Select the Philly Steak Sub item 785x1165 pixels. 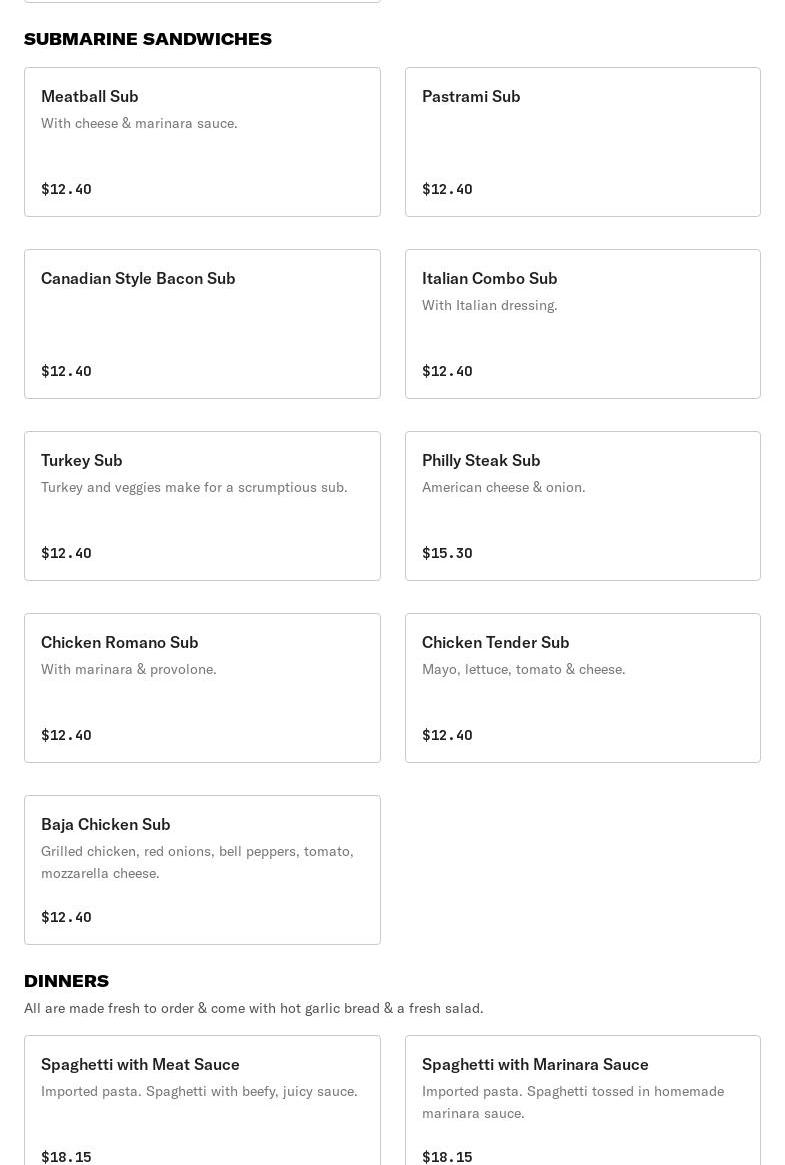coord(582,506)
